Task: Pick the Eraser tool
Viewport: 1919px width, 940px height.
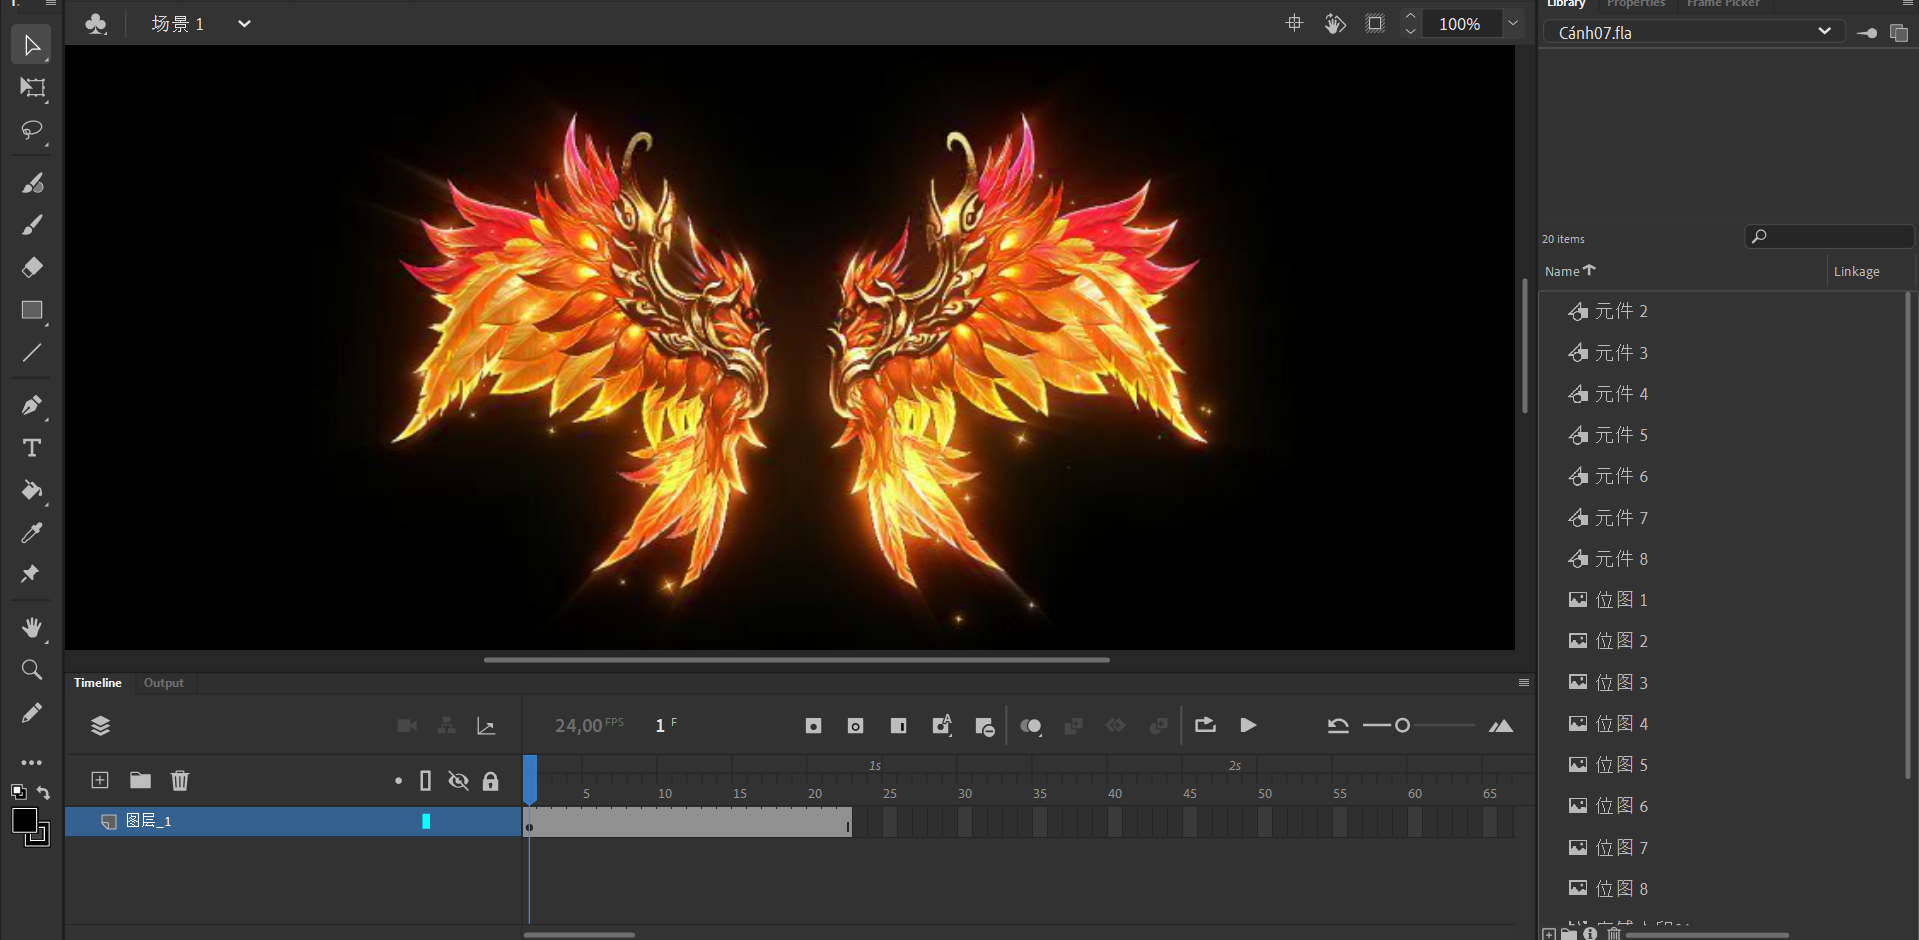Action: pyautogui.click(x=32, y=267)
